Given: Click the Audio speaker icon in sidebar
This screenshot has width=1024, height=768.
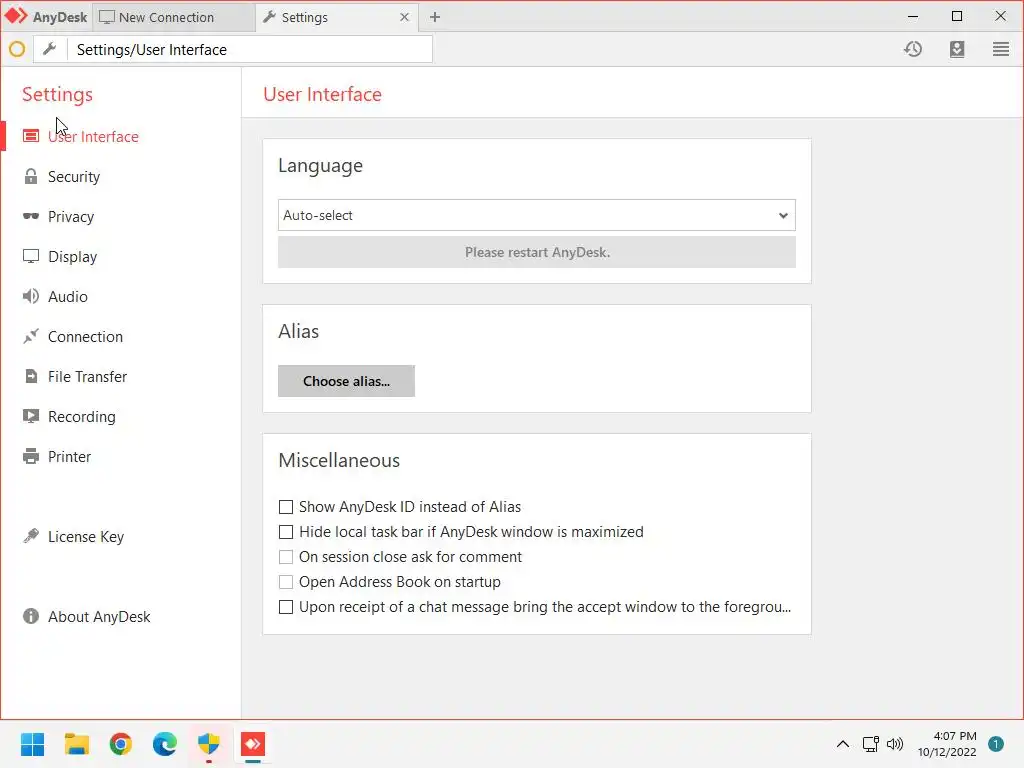Looking at the screenshot, I should [x=31, y=296].
